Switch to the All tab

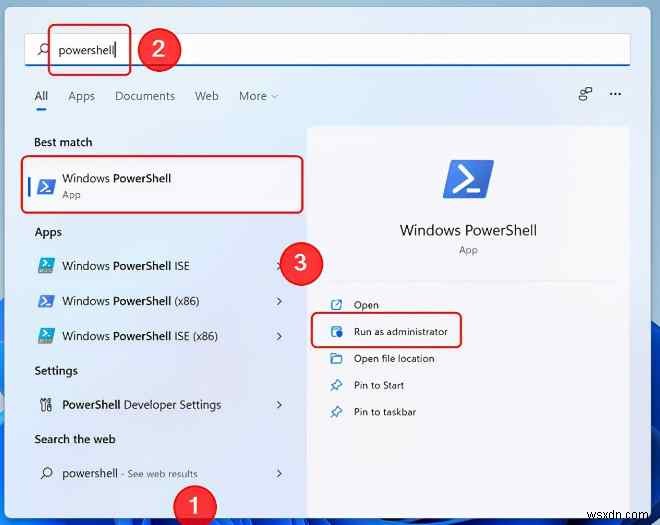click(41, 96)
